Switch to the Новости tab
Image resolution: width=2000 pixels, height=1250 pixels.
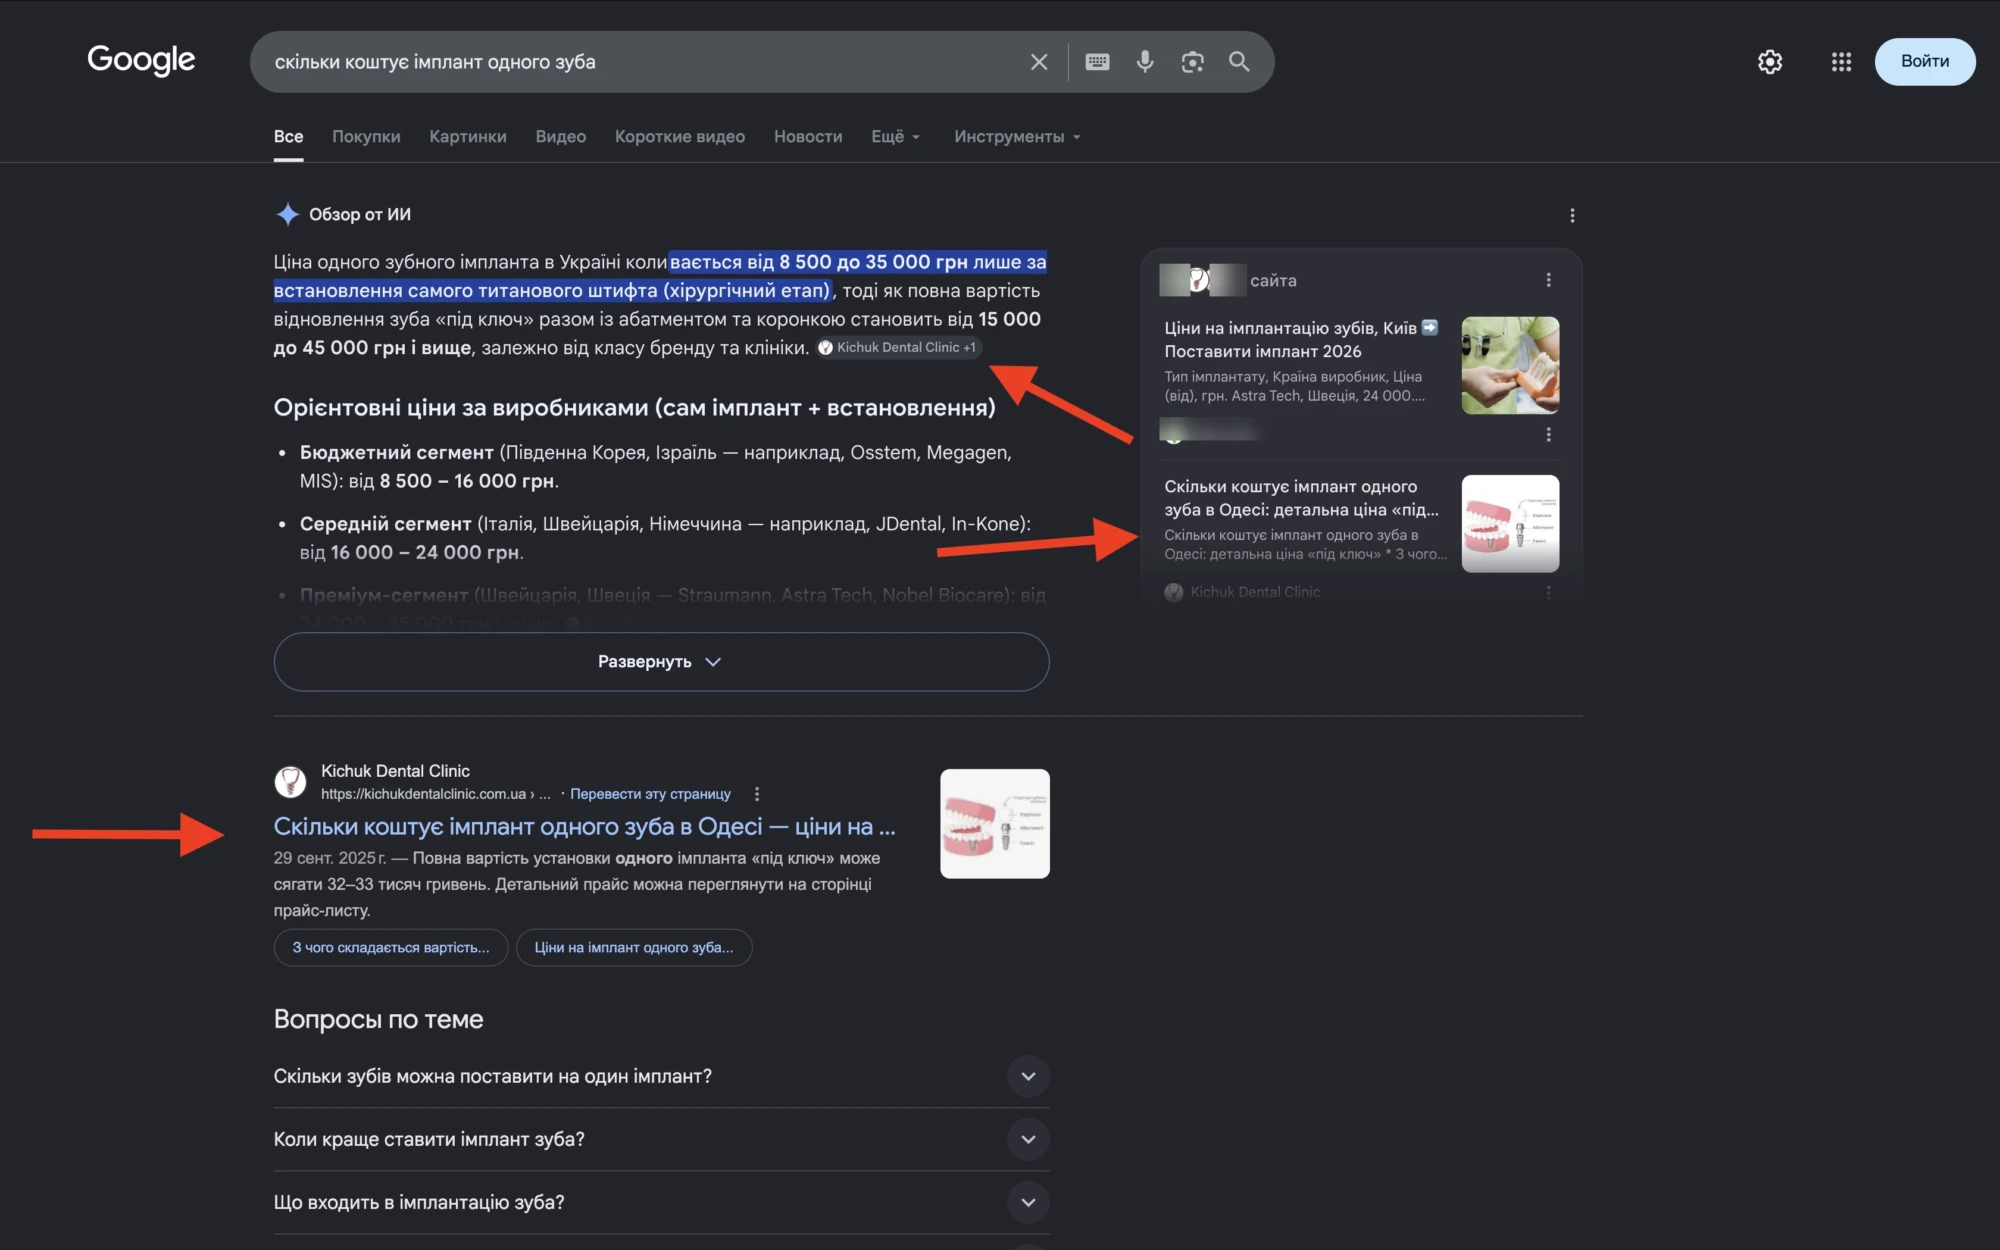click(x=808, y=137)
